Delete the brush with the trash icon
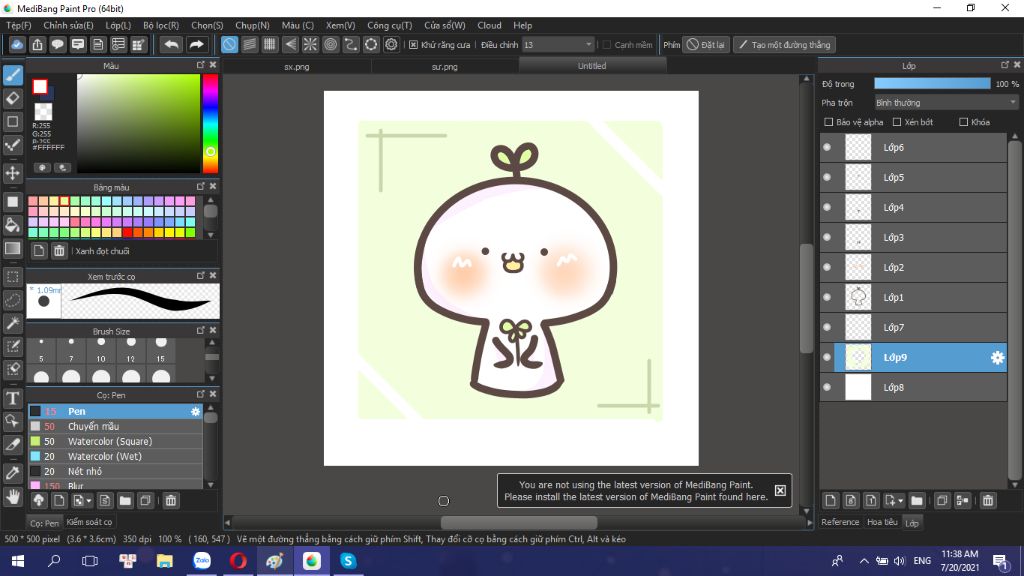1024x576 pixels. (170, 501)
